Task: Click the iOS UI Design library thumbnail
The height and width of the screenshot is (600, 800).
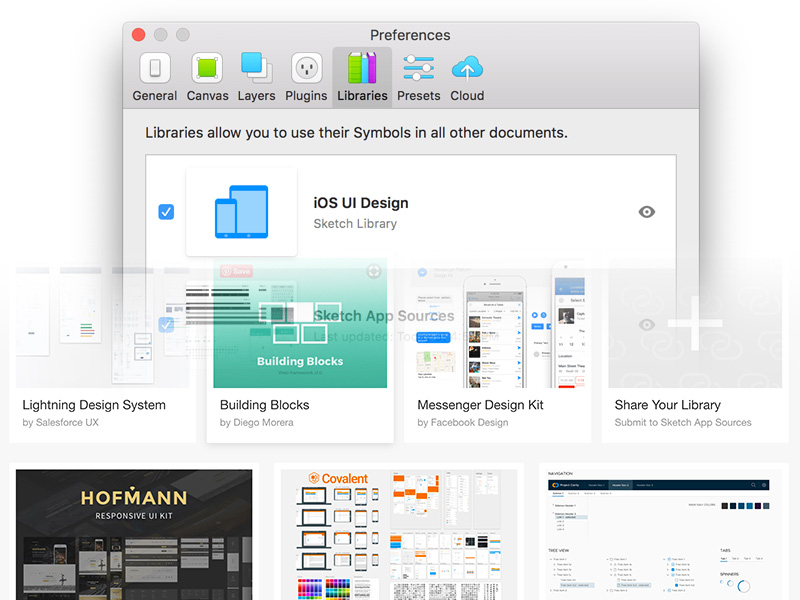Action: pos(241,212)
